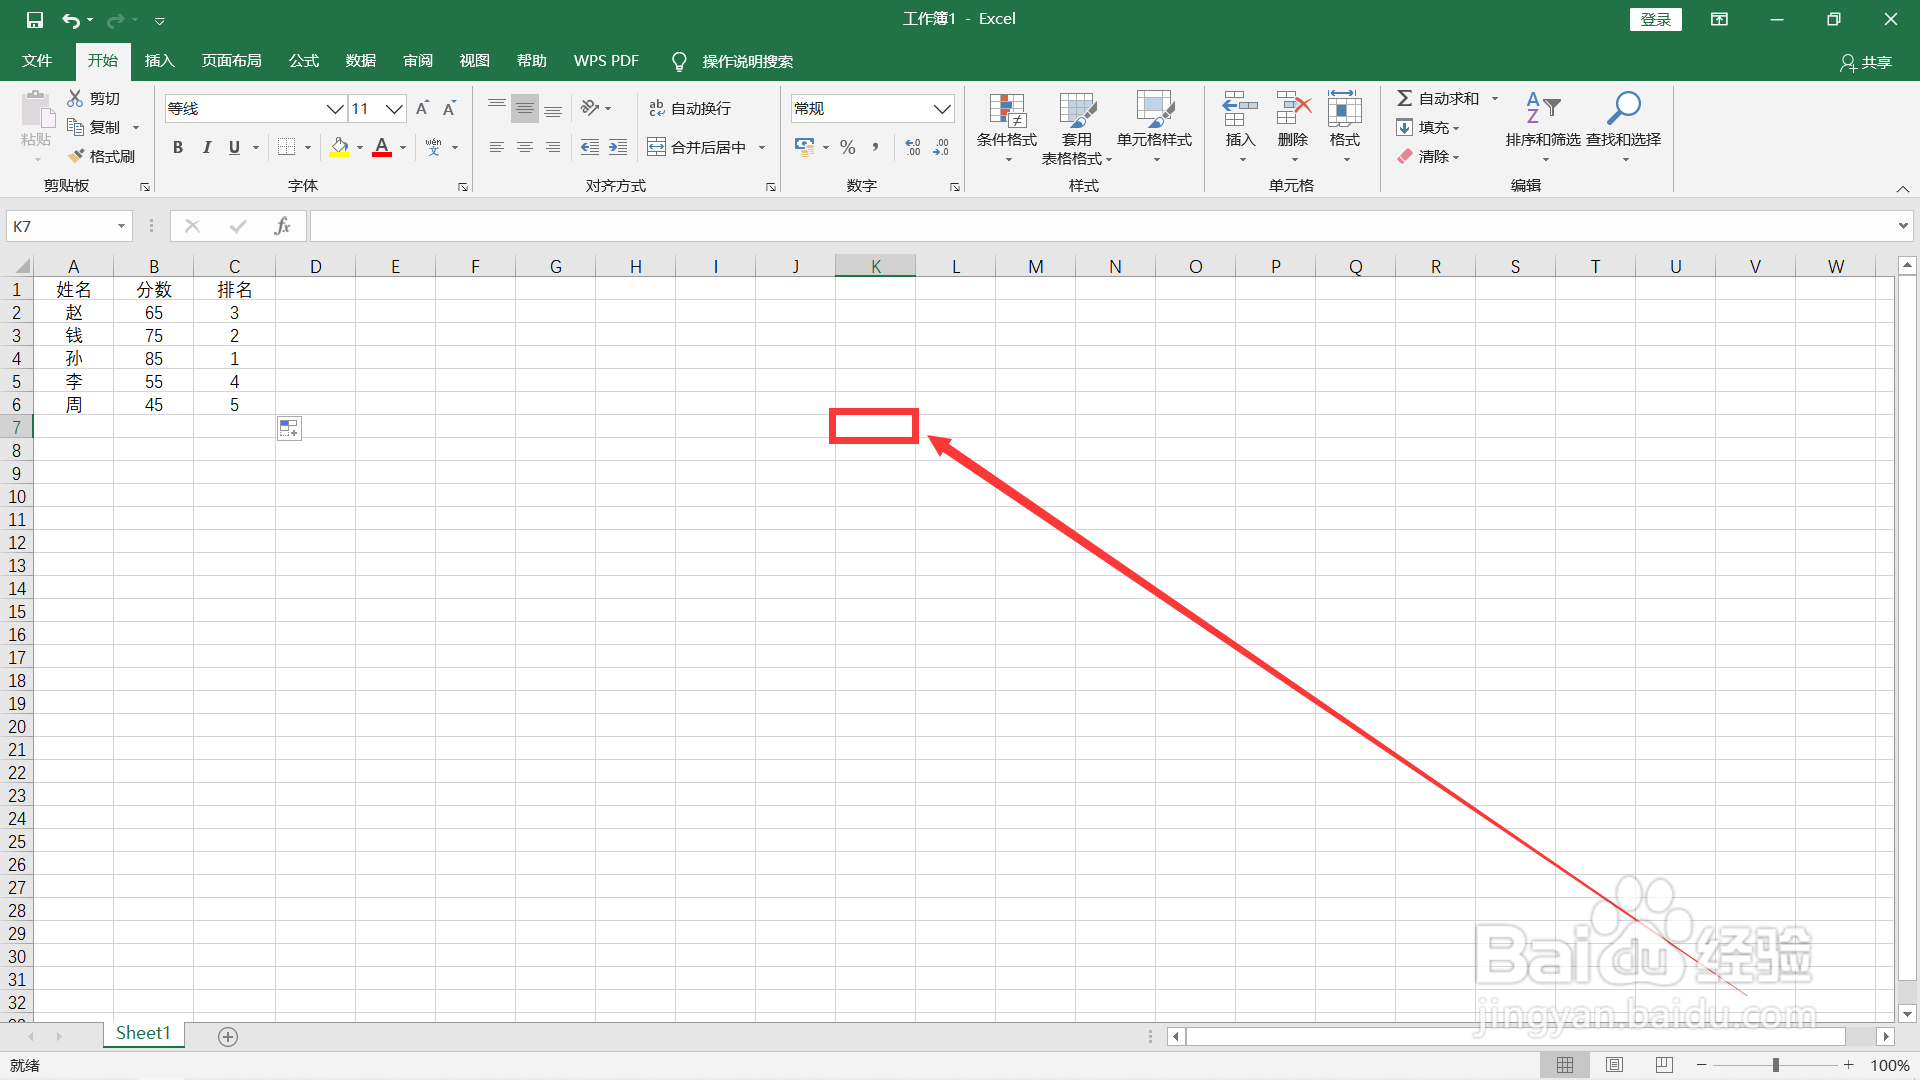Toggle italic formatting
The image size is (1920, 1080).
[x=206, y=147]
